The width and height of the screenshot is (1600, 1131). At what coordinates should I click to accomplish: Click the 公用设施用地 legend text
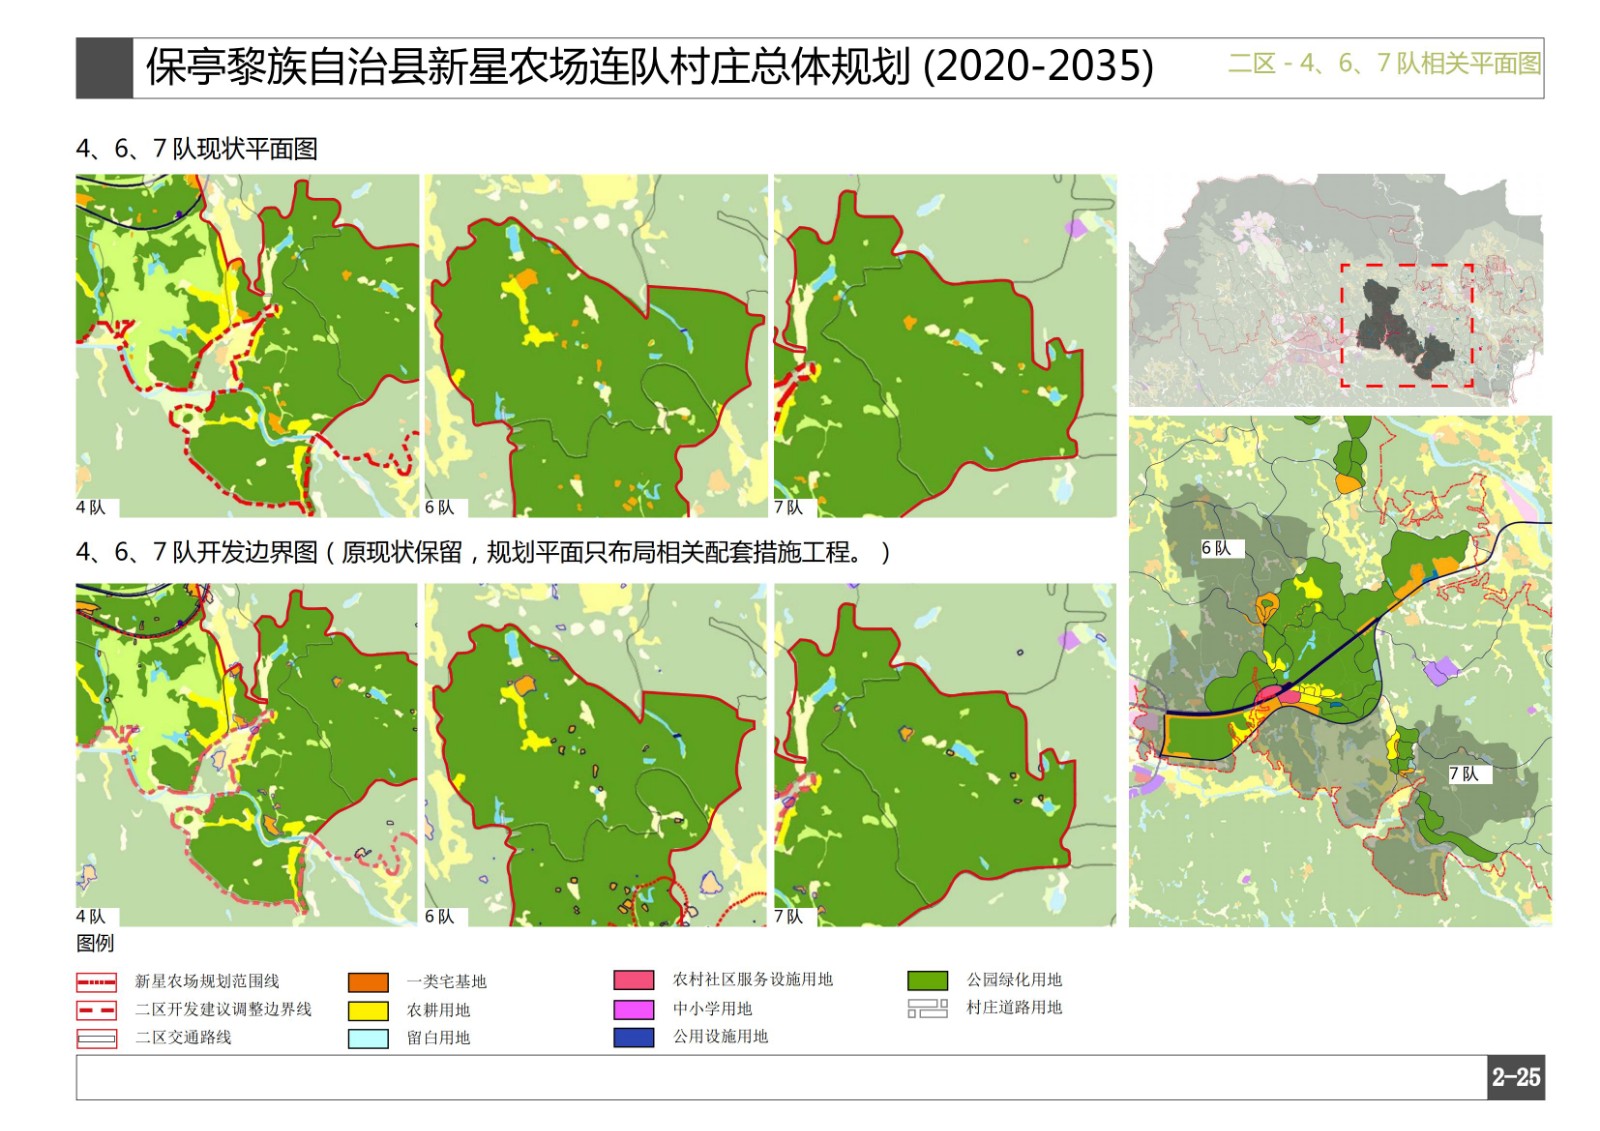coord(720,1036)
